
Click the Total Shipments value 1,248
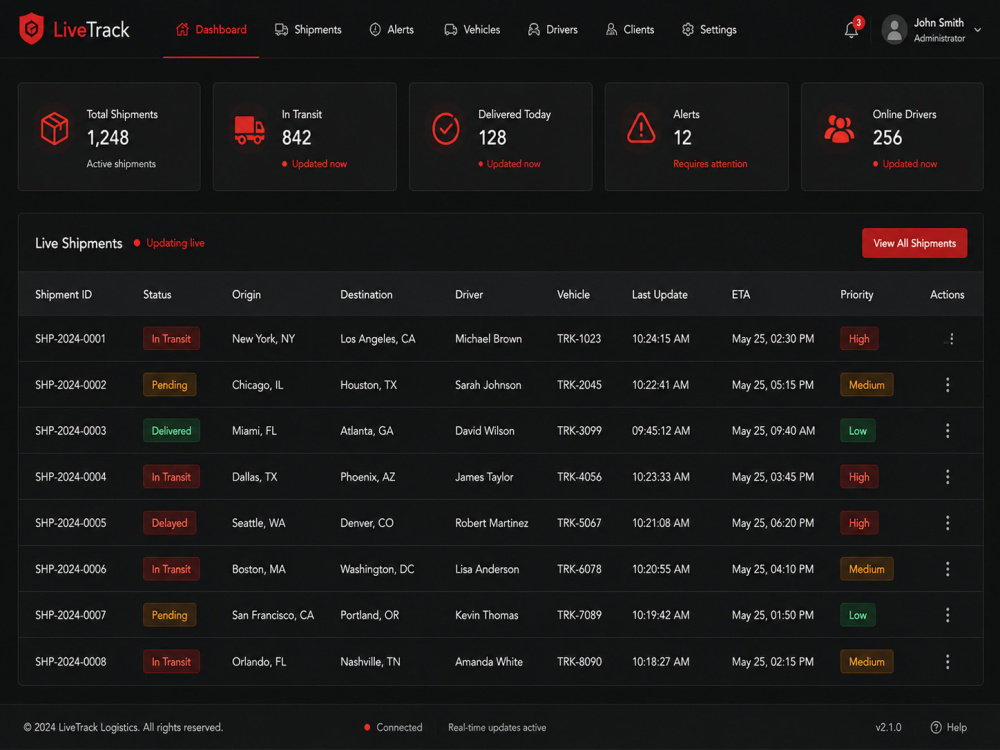coord(107,138)
